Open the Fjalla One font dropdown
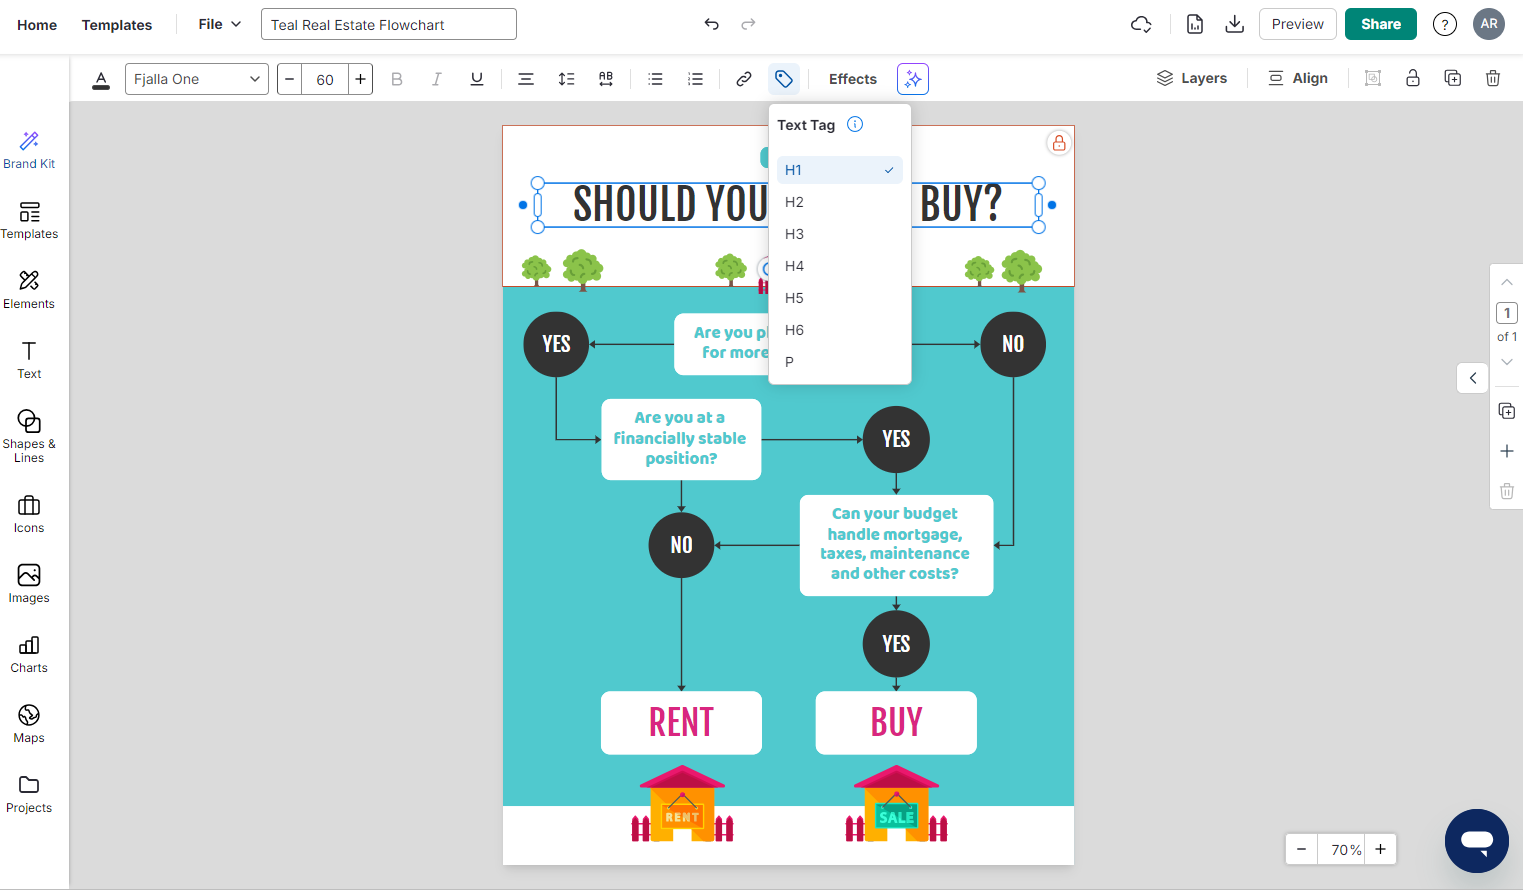 pyautogui.click(x=196, y=78)
